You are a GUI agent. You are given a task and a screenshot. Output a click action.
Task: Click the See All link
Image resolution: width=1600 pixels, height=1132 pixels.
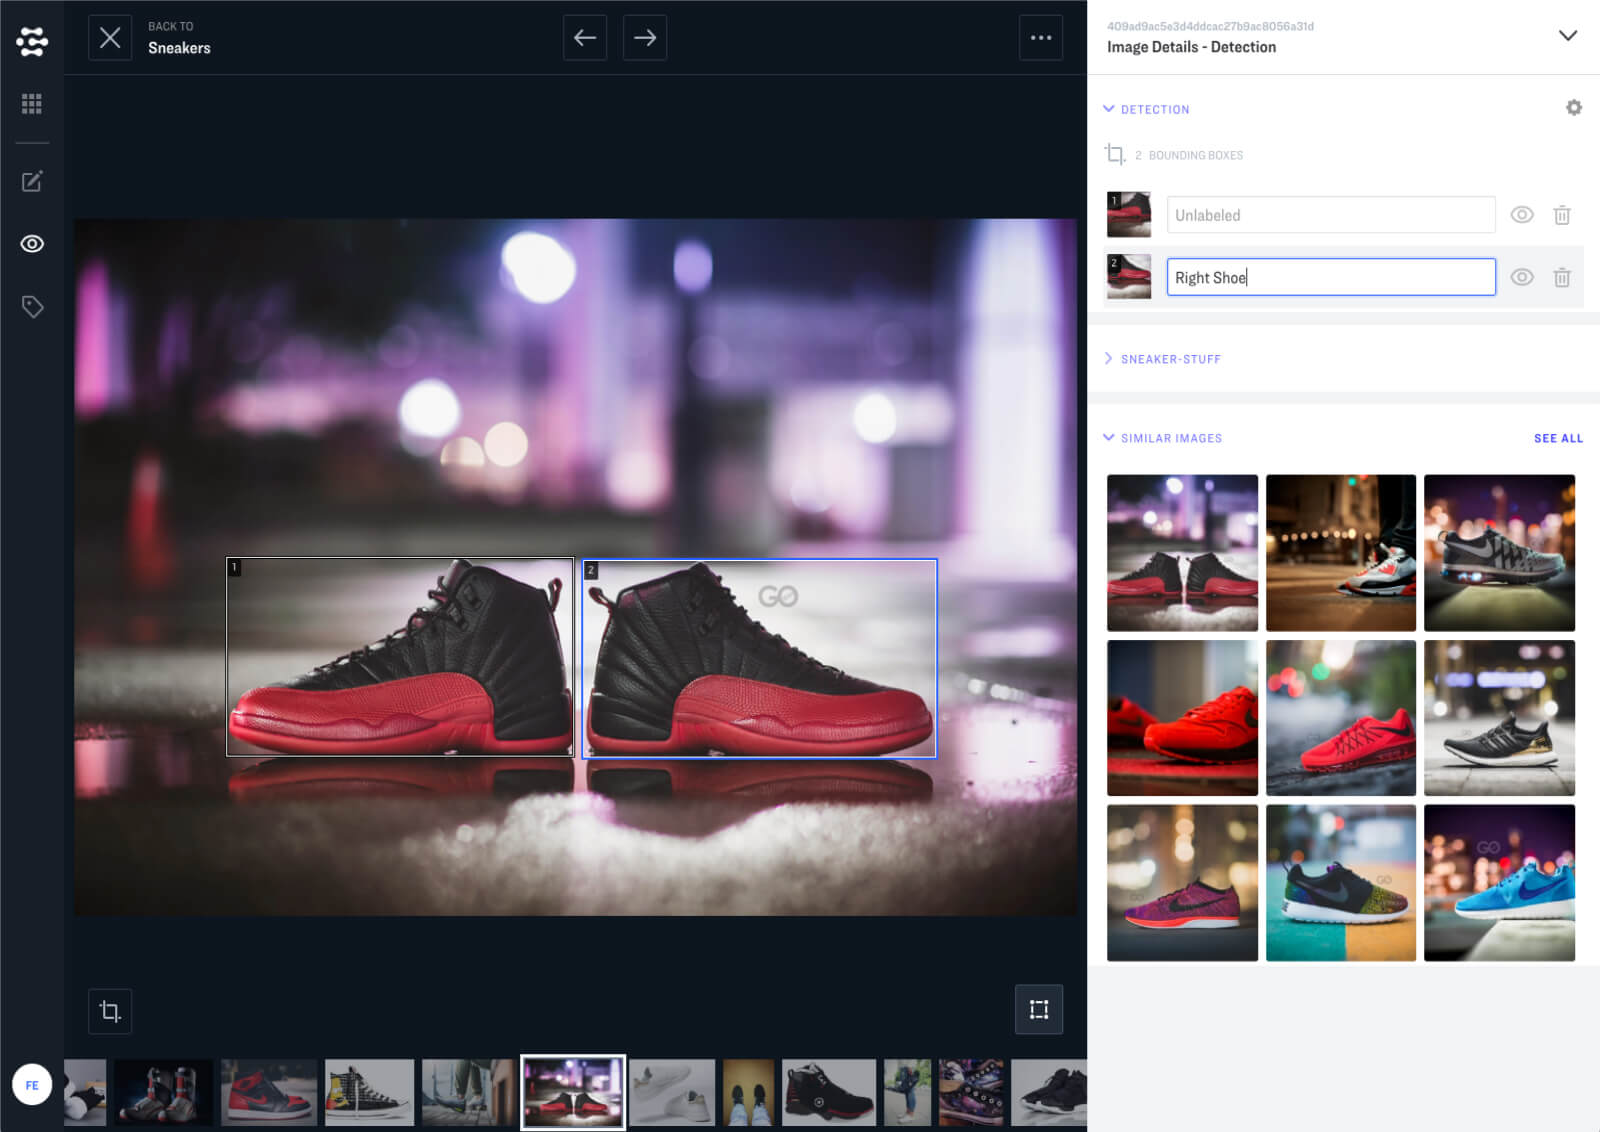pyautogui.click(x=1558, y=438)
